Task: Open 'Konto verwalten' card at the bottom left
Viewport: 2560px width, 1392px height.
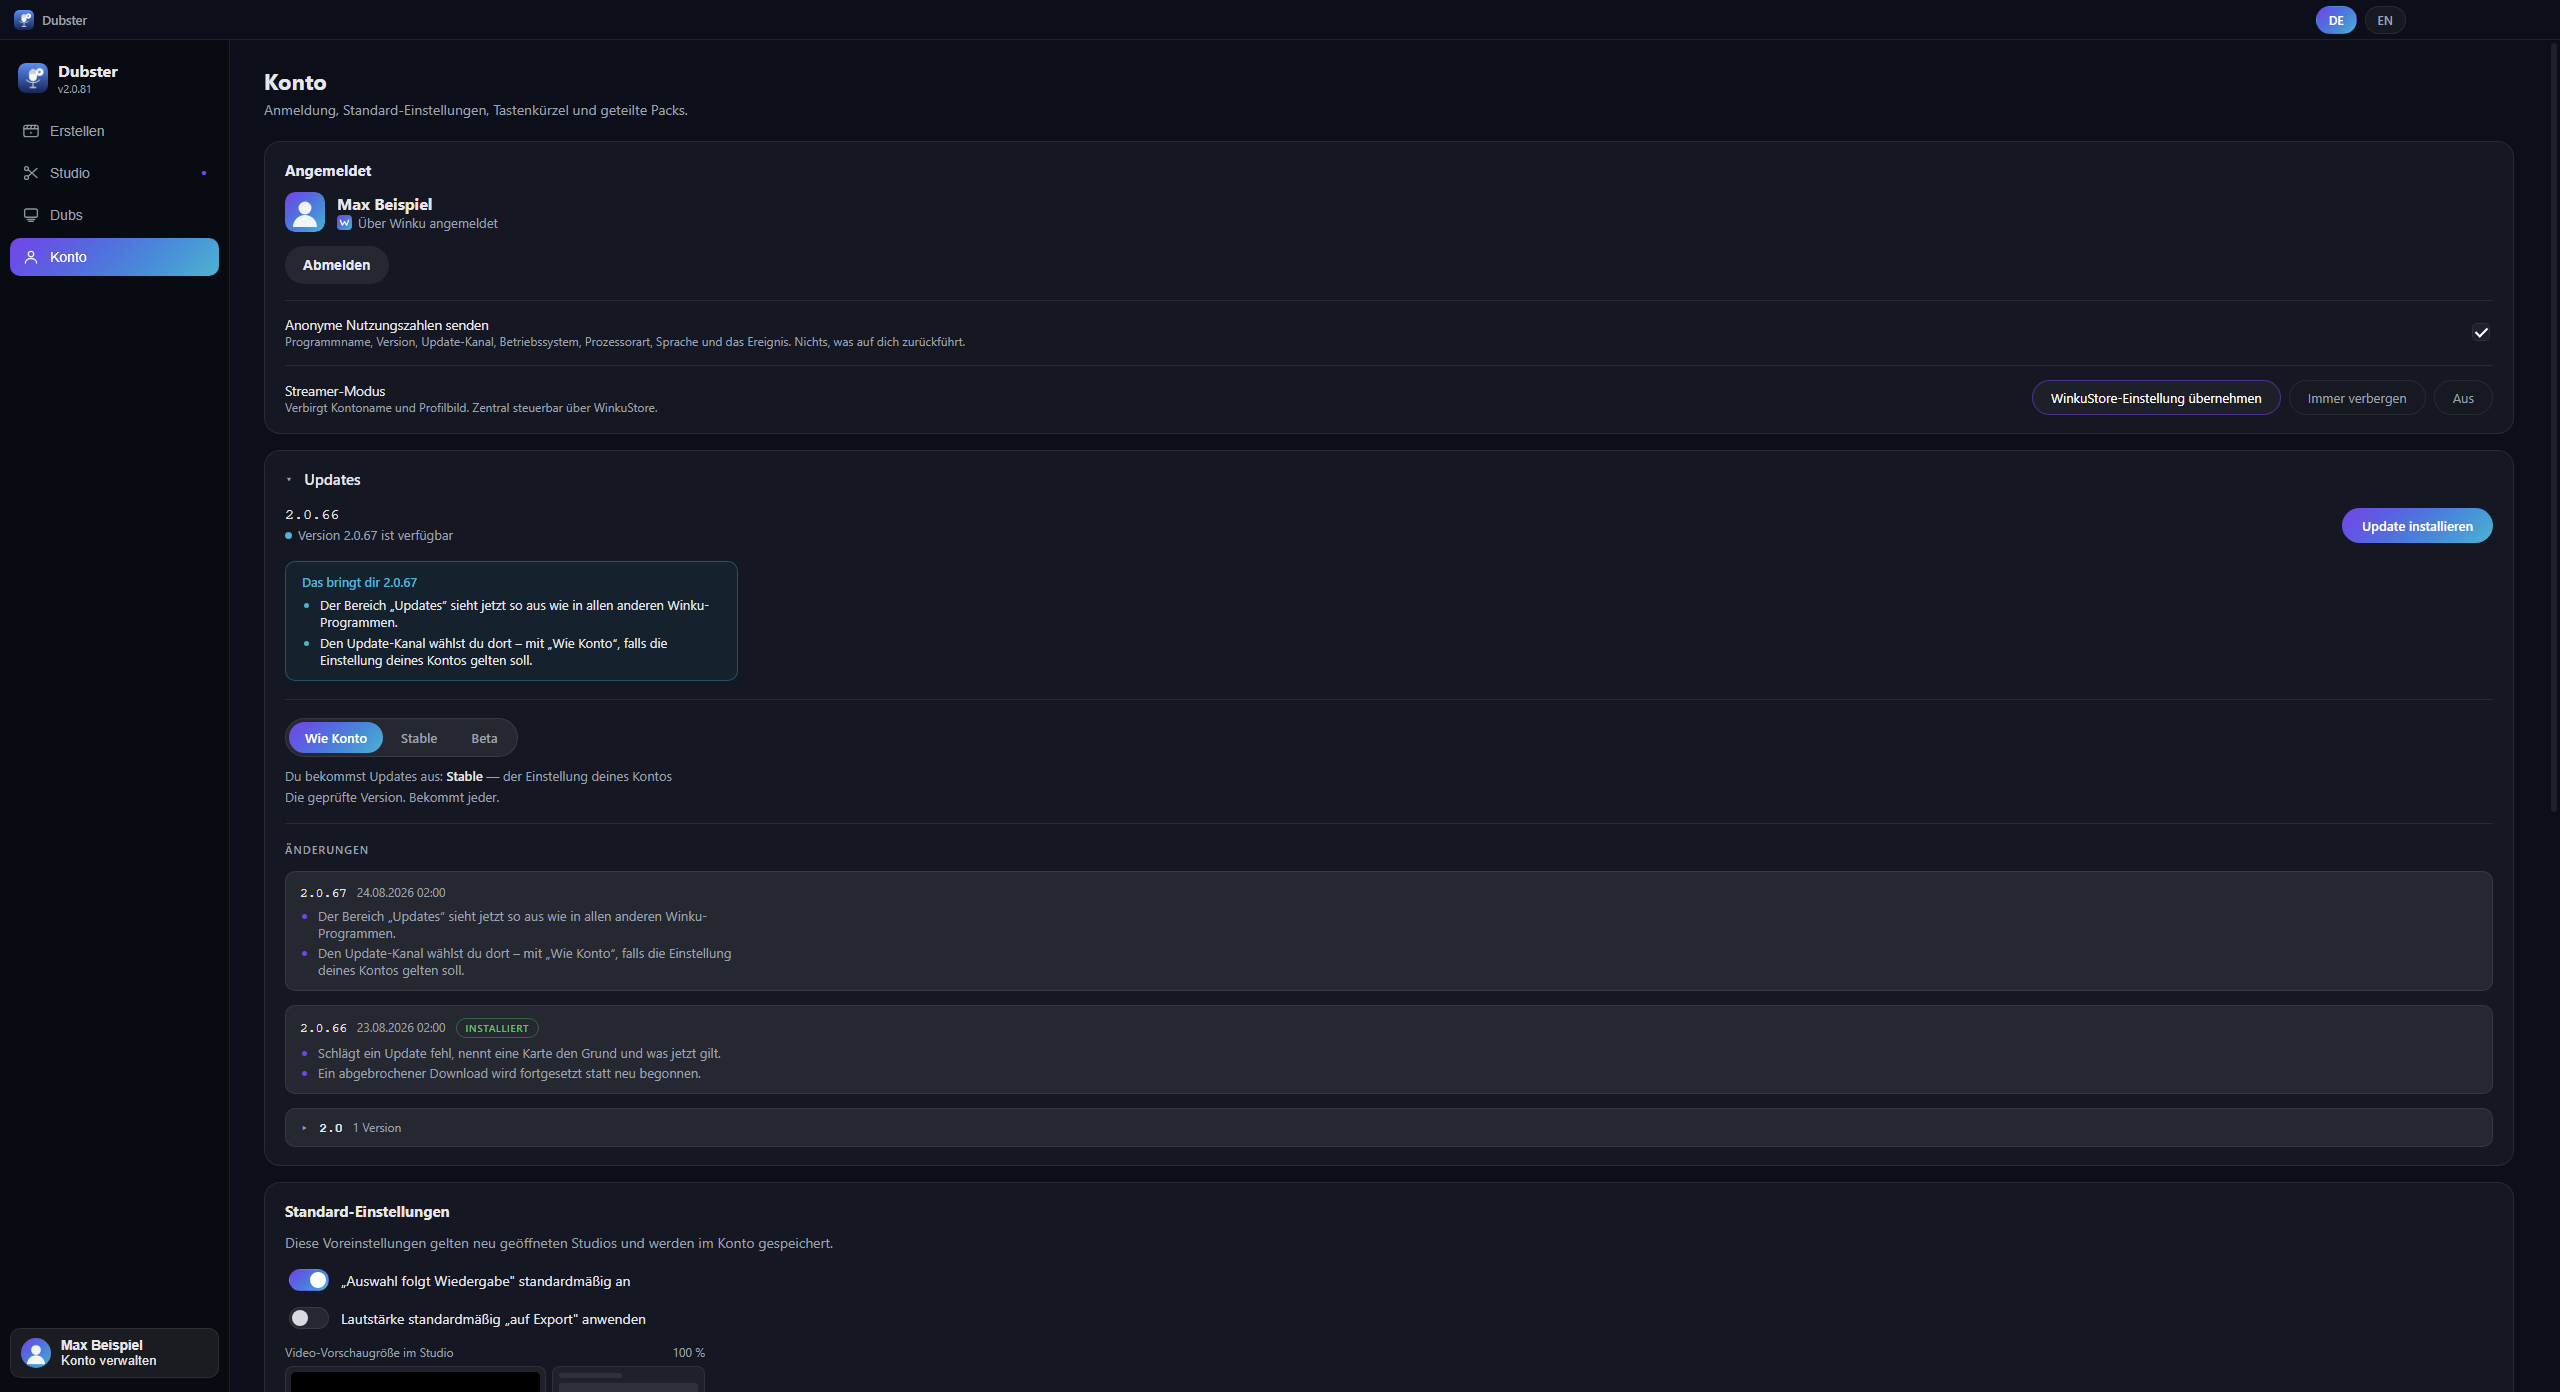Action: tap(114, 1353)
